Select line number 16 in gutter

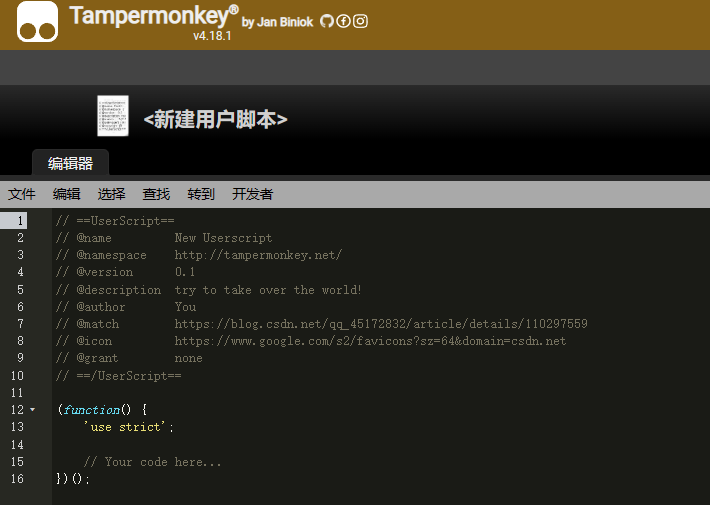coord(17,479)
